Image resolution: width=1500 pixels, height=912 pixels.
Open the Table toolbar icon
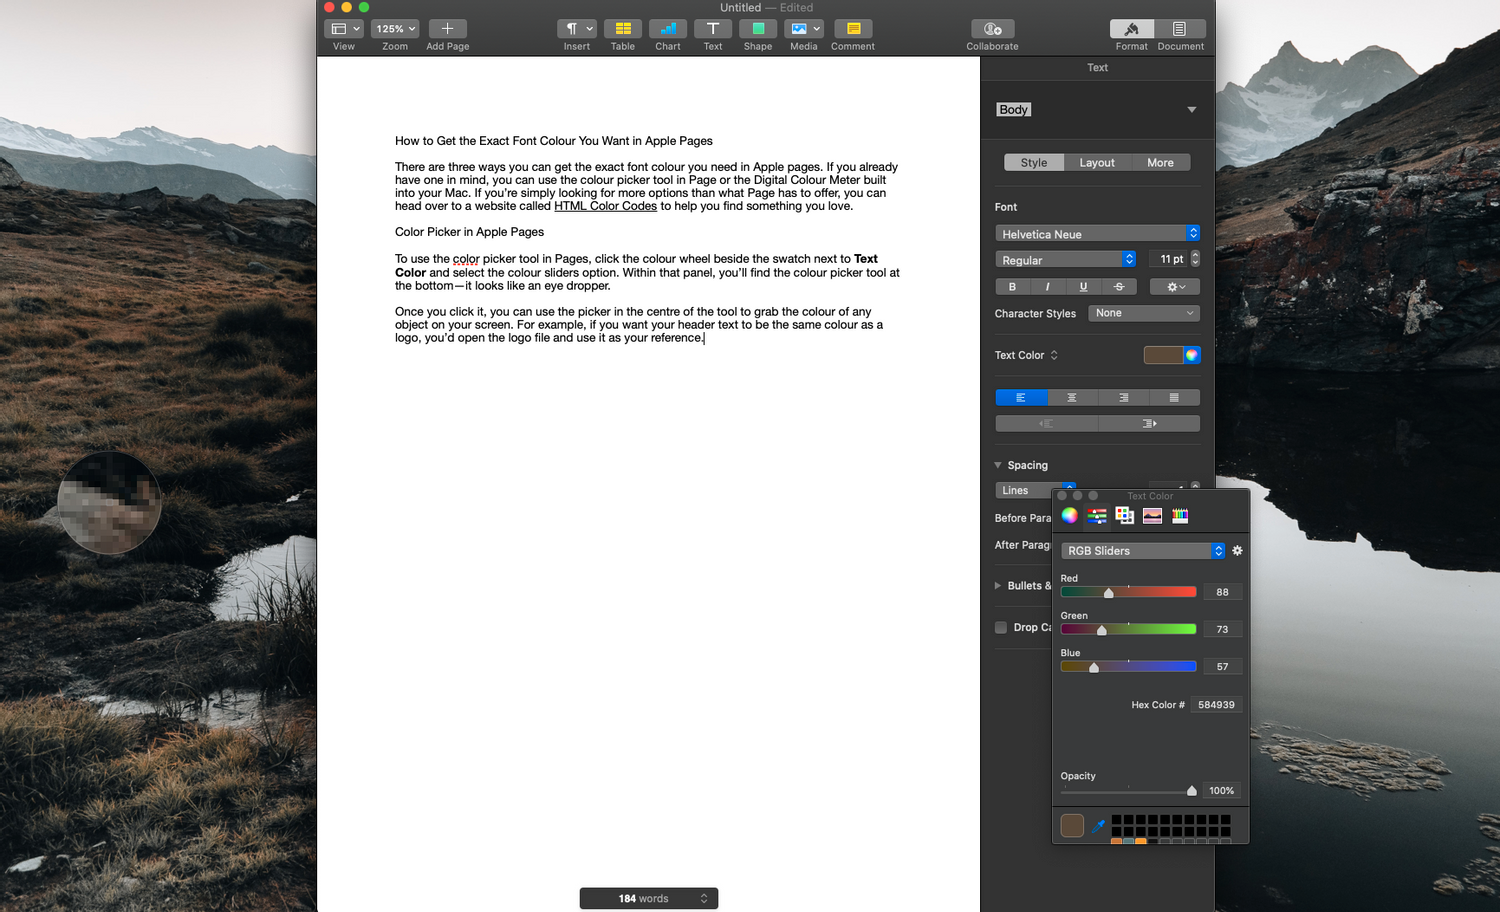(x=622, y=29)
